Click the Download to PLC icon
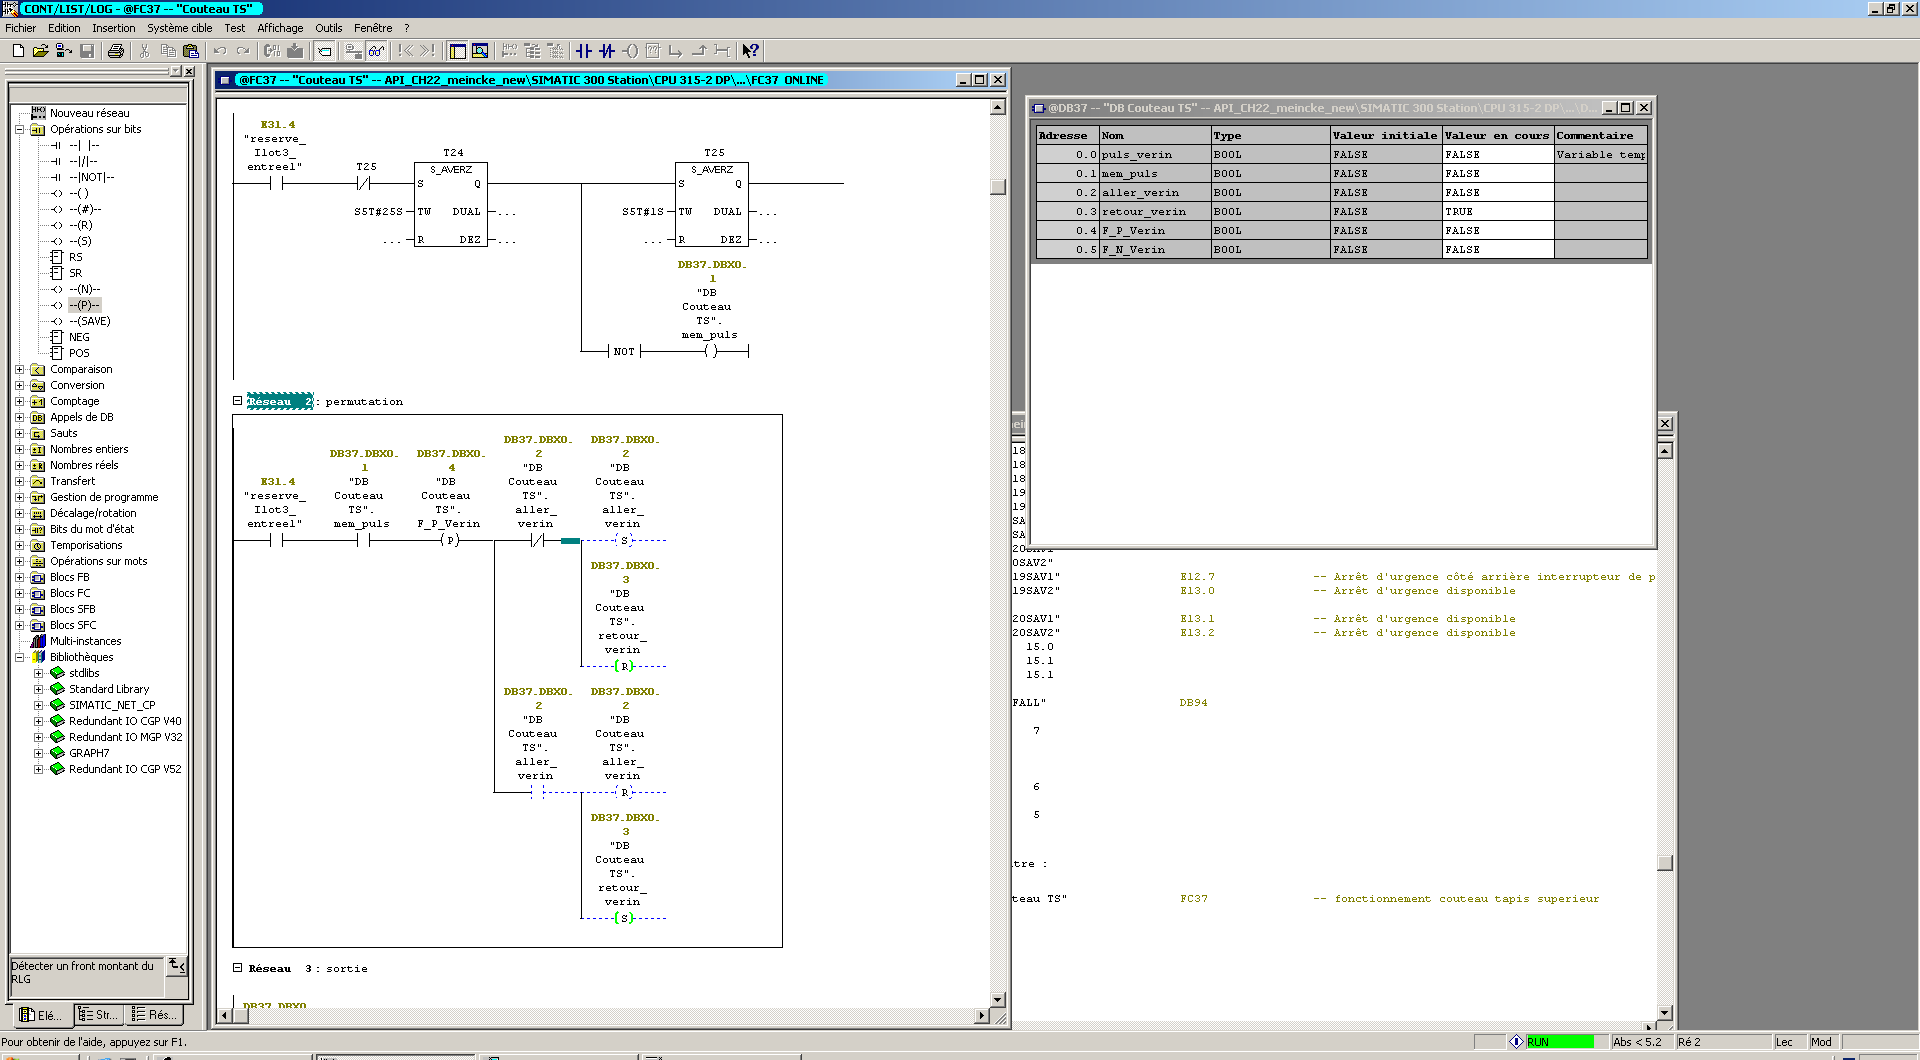Screen dimensions: 1920x1060 coord(295,51)
